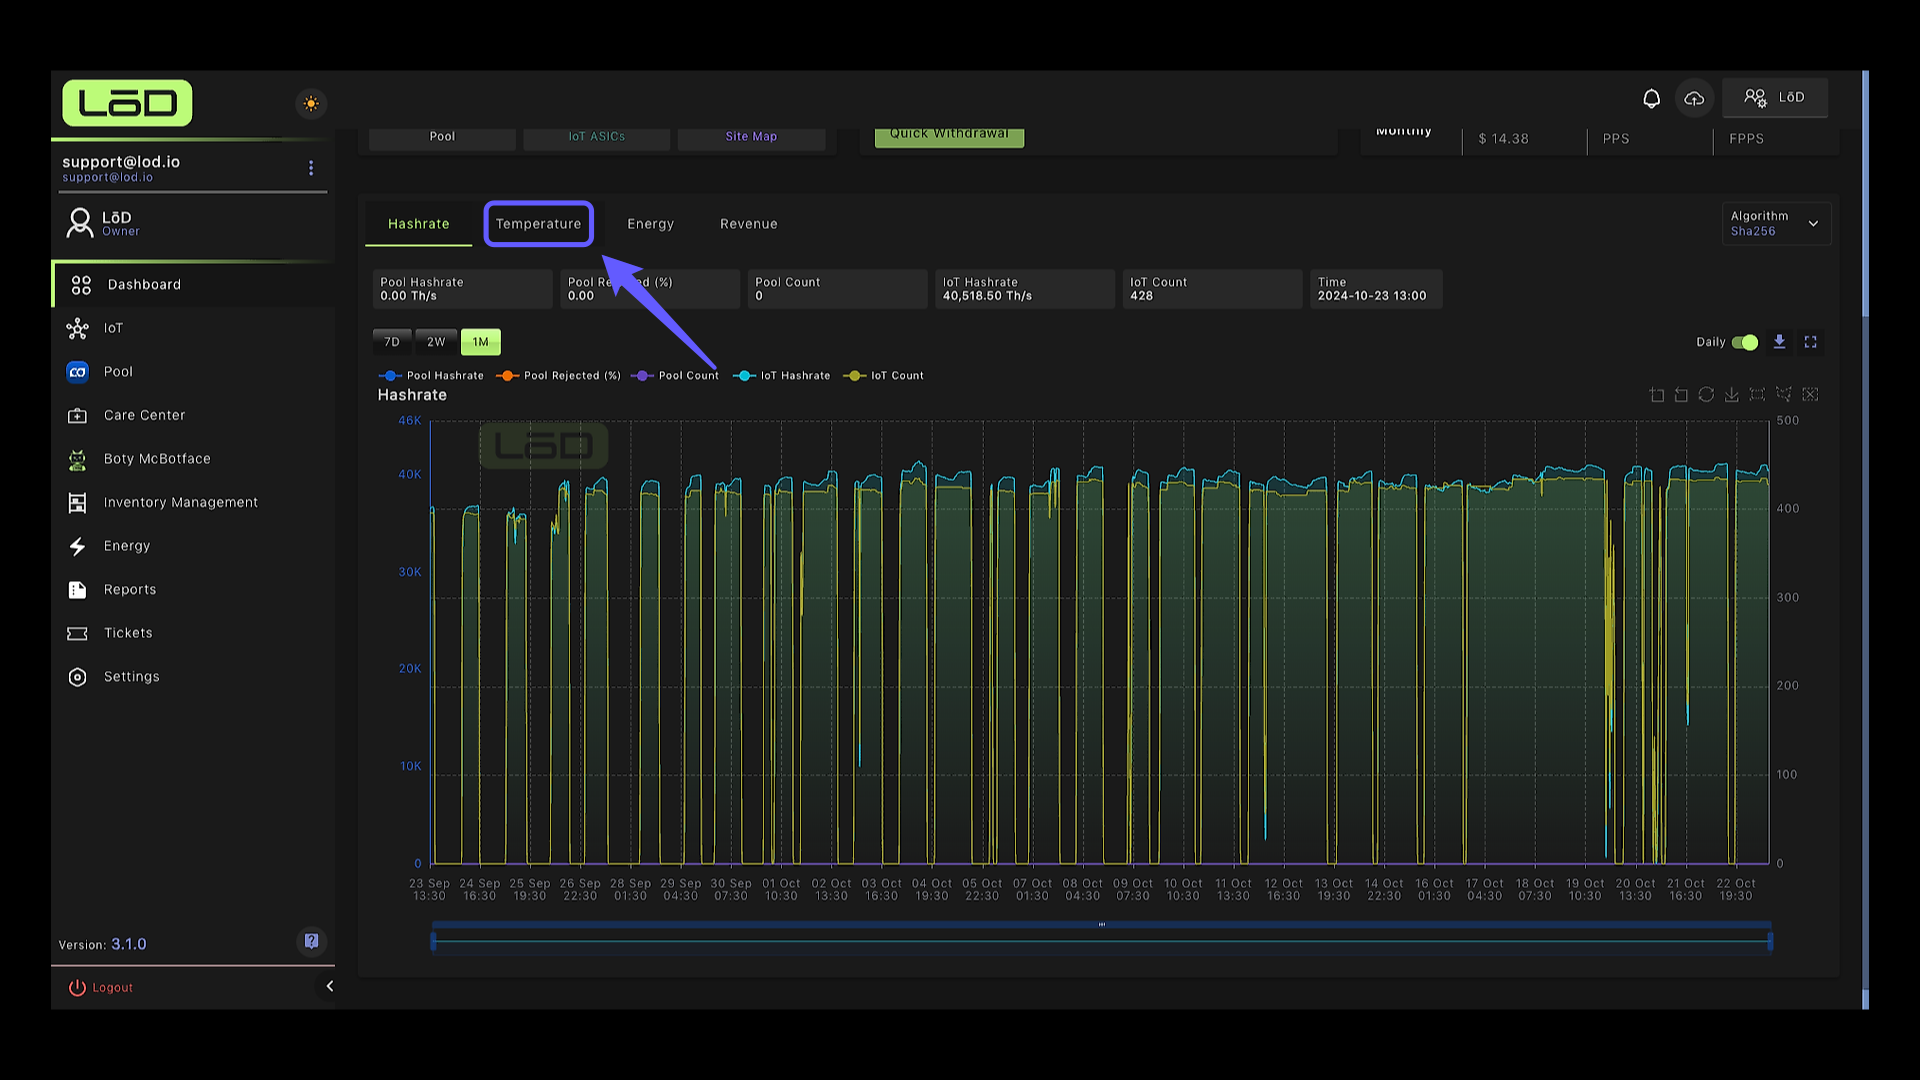Switch to Hashrate tab
Screen dimensions: 1920x1080
click(418, 224)
